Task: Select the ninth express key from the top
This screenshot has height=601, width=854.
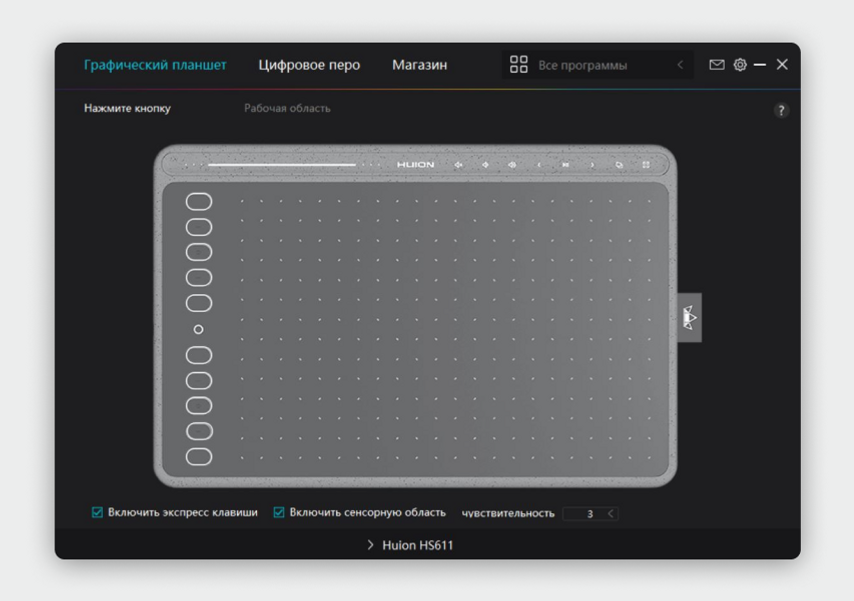Action: click(199, 432)
